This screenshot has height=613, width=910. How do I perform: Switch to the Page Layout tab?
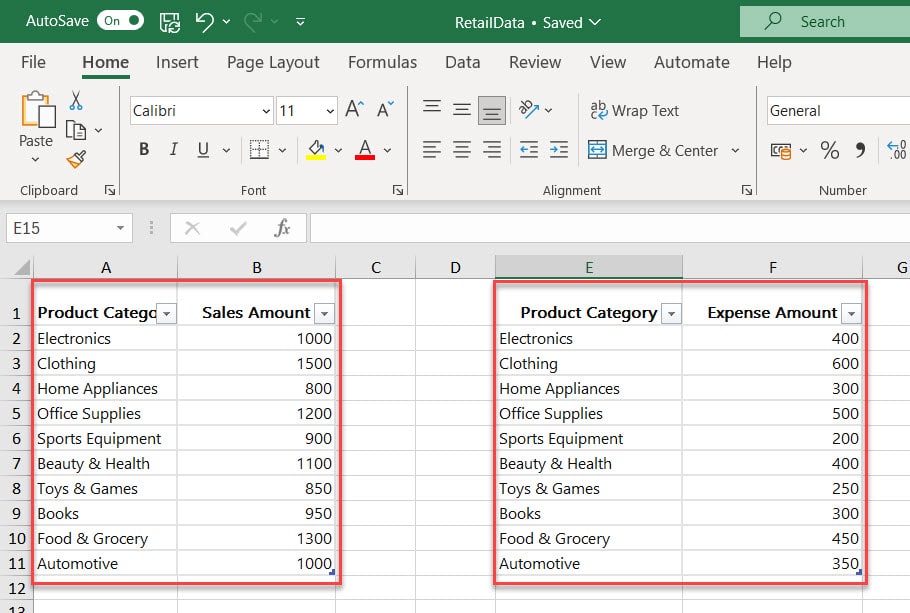pyautogui.click(x=273, y=62)
